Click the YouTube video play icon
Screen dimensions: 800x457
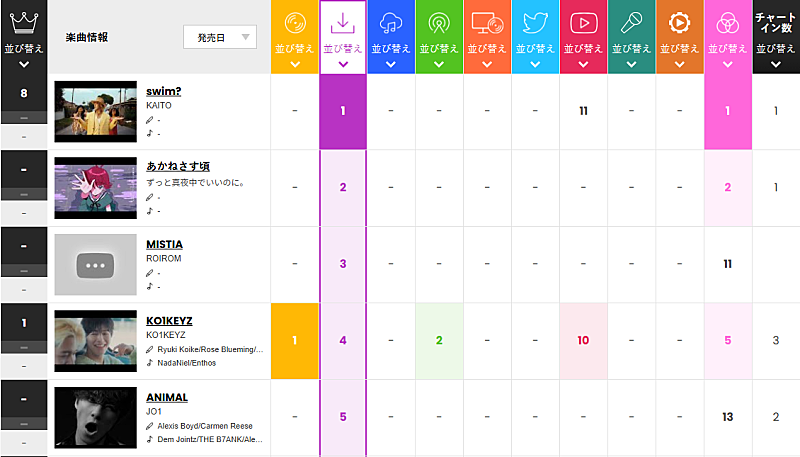click(x=583, y=23)
